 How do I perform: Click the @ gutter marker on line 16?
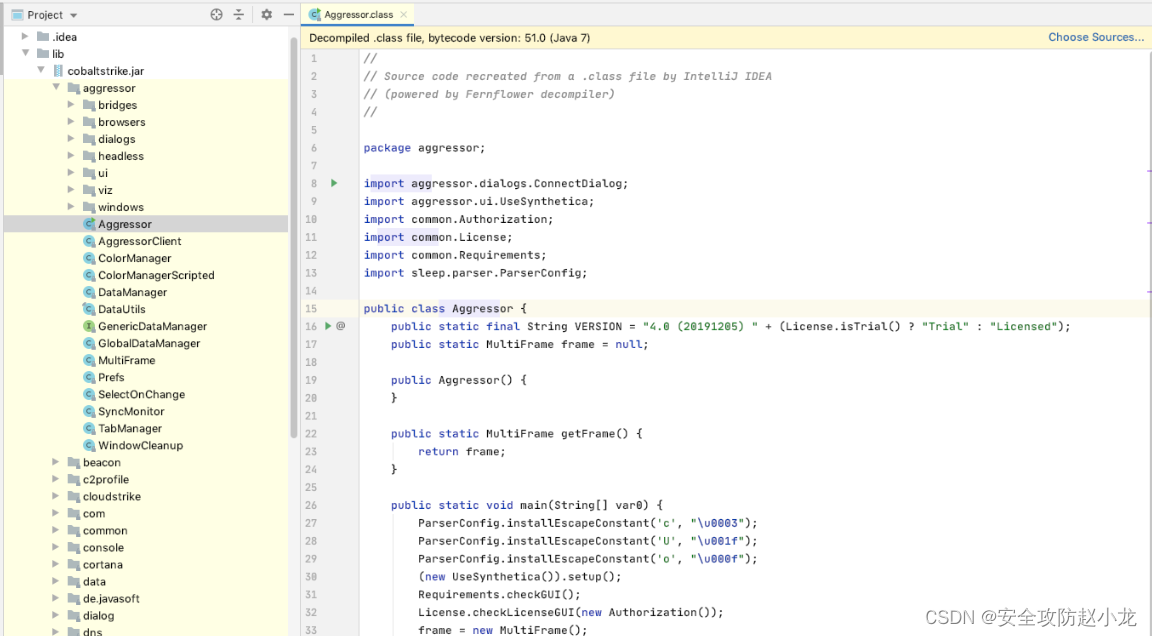point(341,325)
